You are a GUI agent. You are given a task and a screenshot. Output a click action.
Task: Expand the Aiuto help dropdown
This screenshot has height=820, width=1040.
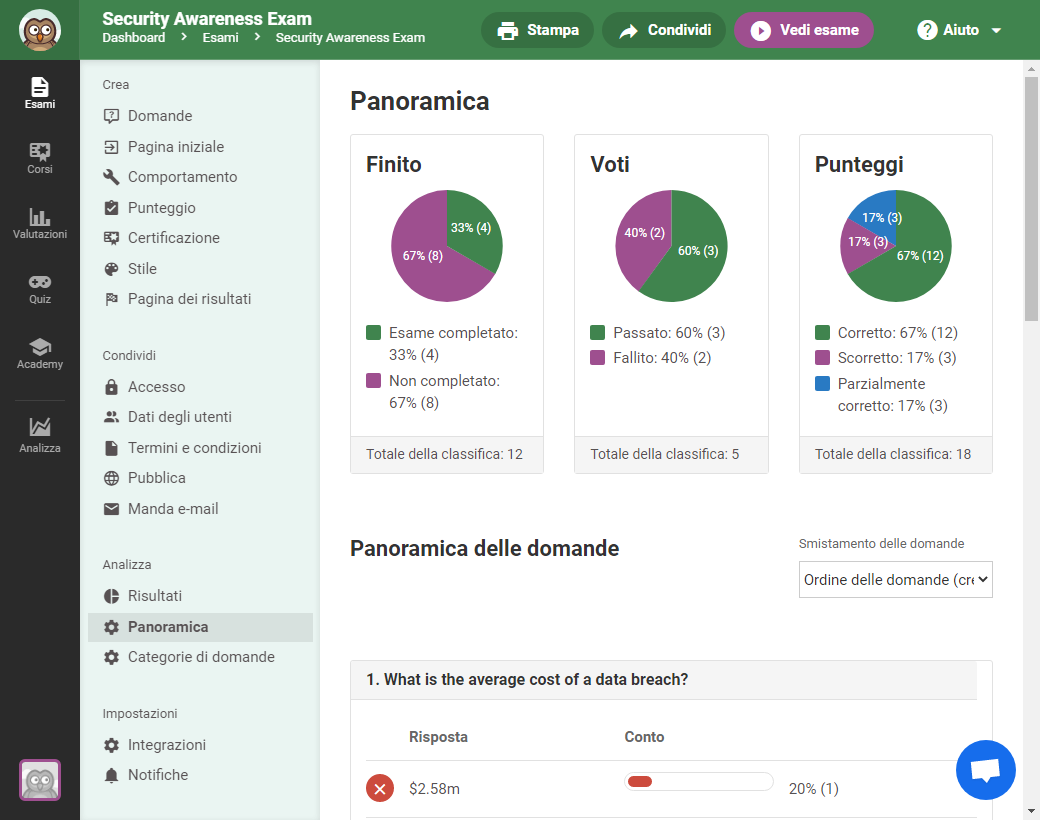958,30
